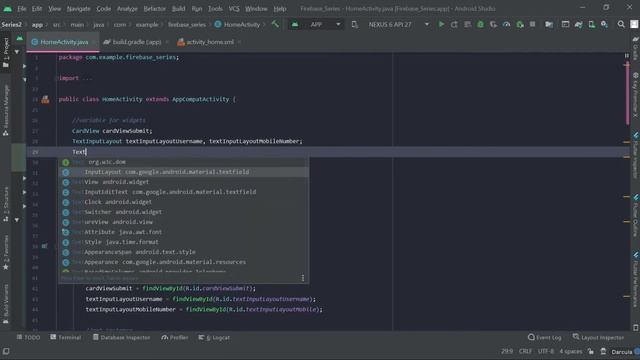The image size is (640, 360).
Task: Click the Sync Project with Gradle icon
Action: click(x=578, y=24)
